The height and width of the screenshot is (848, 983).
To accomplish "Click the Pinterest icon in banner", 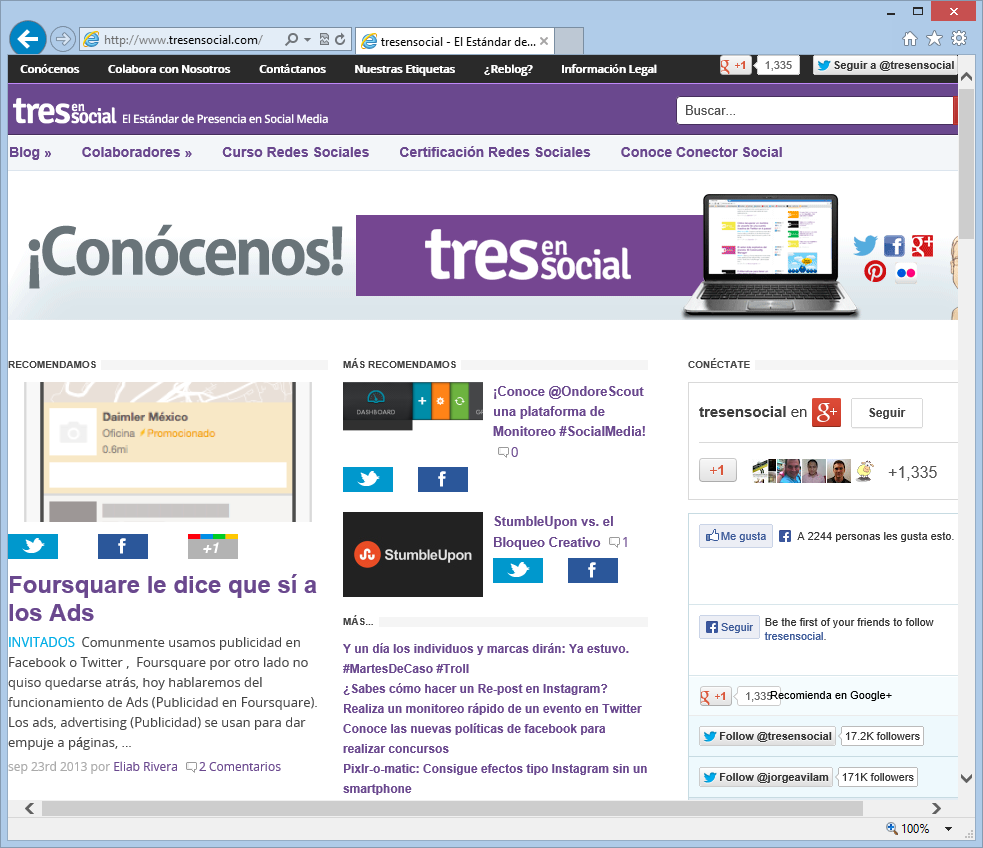I will click(x=875, y=271).
